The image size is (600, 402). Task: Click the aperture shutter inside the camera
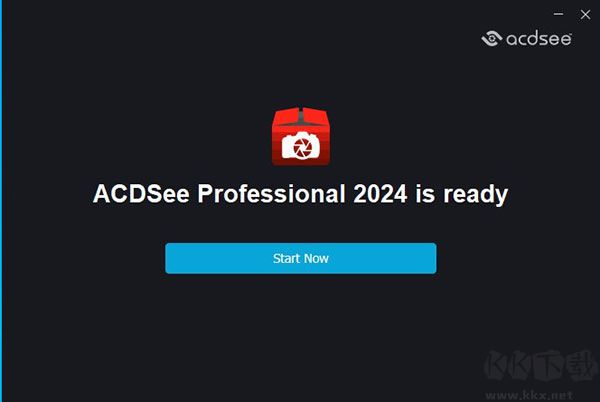coord(302,148)
